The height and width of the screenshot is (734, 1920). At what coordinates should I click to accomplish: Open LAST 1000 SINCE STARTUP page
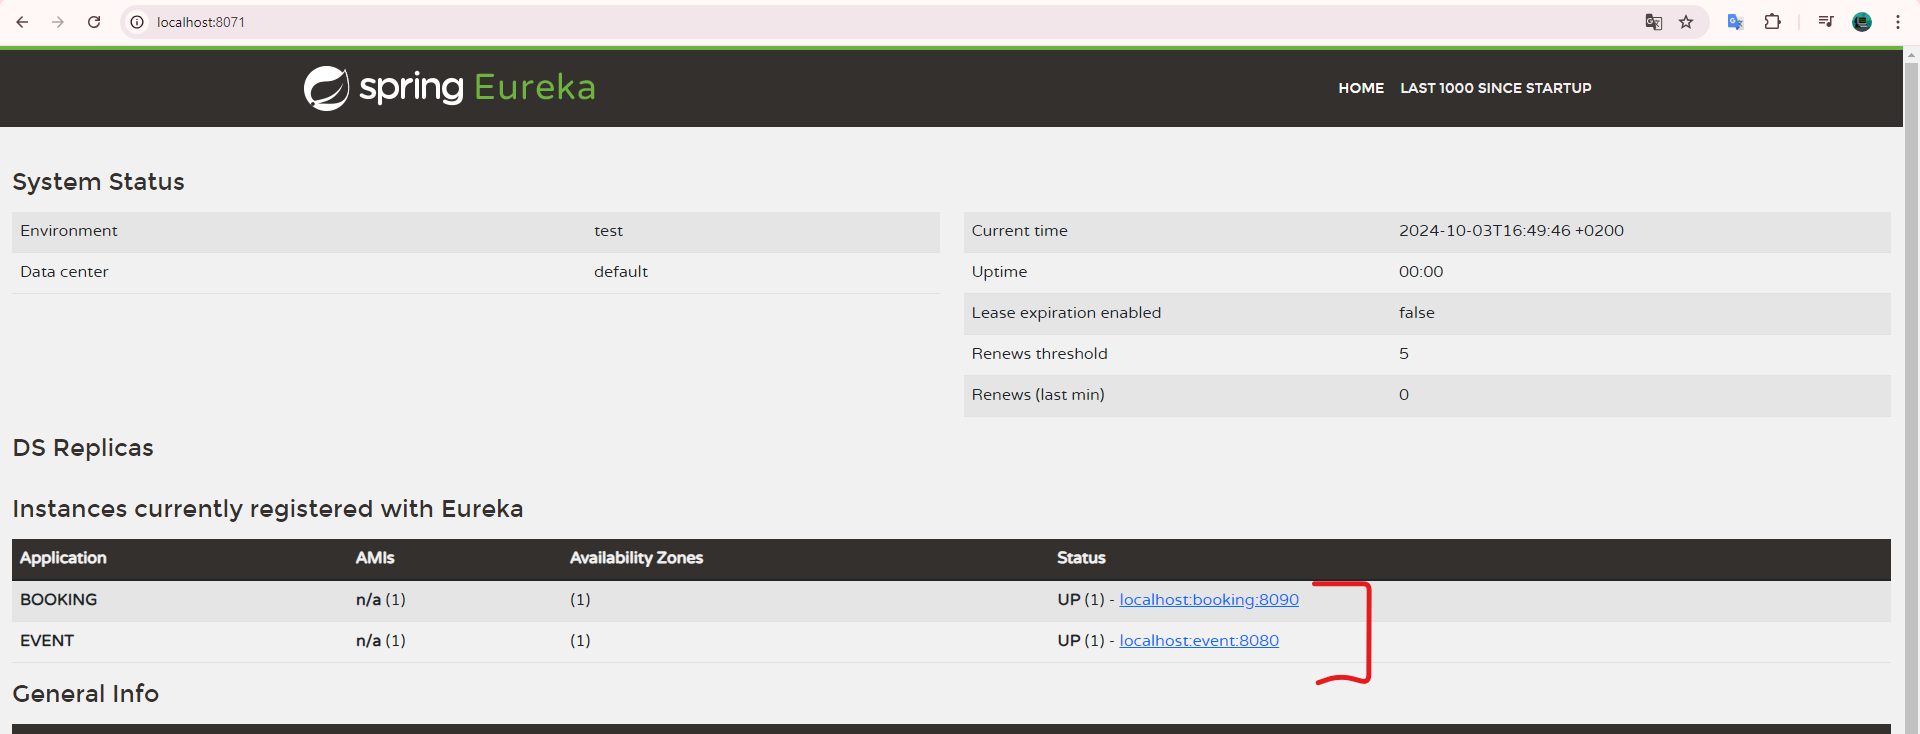coord(1496,88)
